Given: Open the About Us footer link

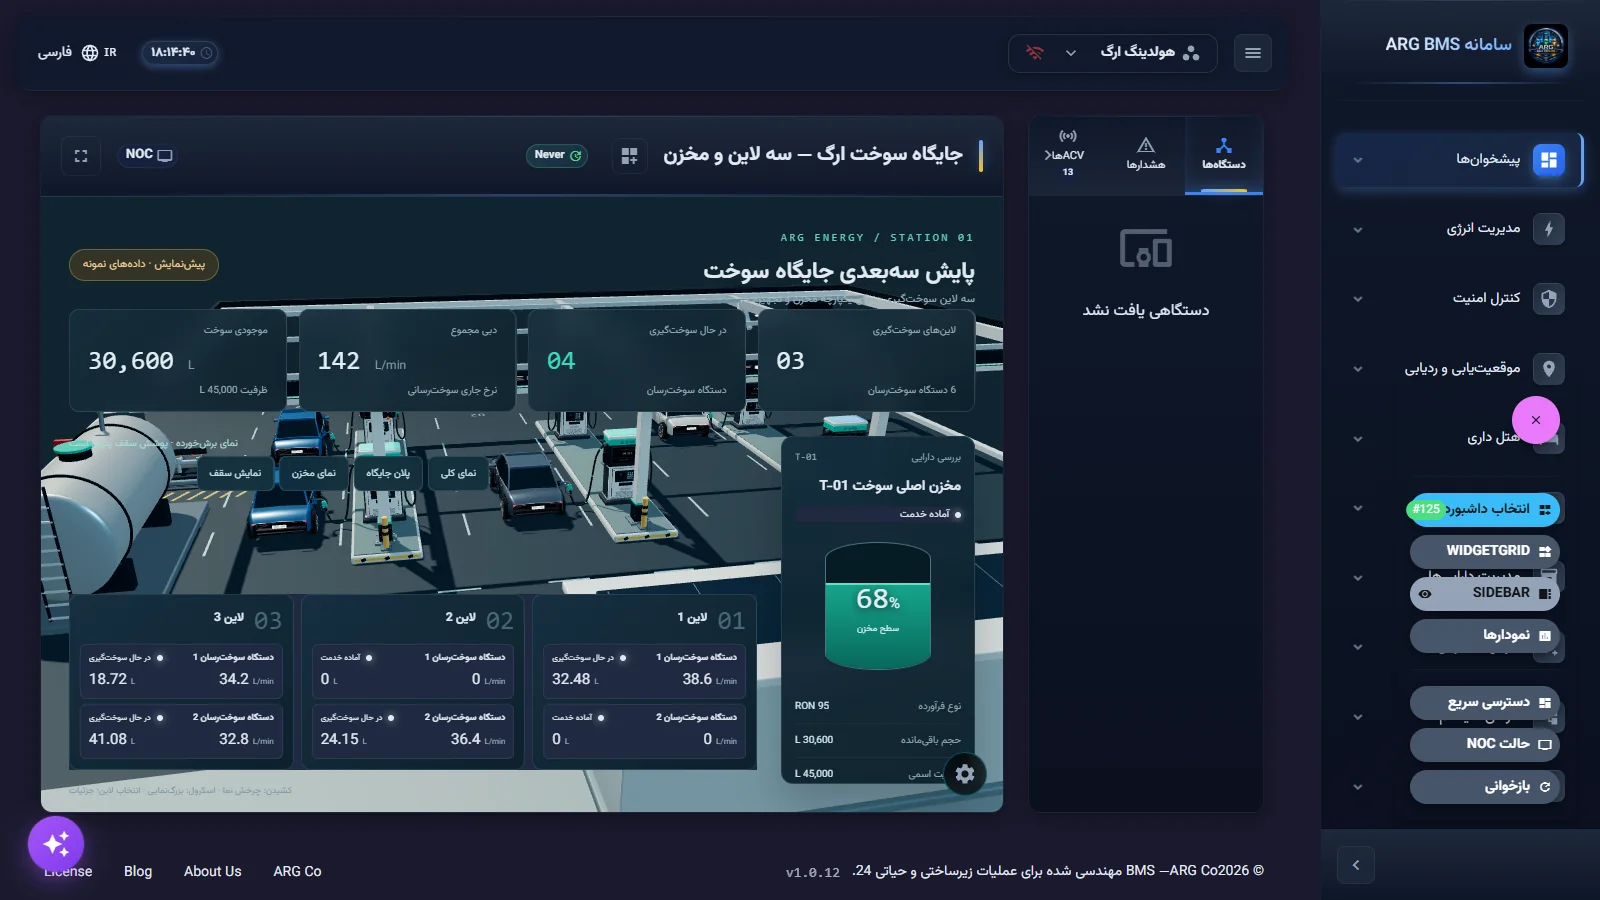Looking at the screenshot, I should (213, 871).
